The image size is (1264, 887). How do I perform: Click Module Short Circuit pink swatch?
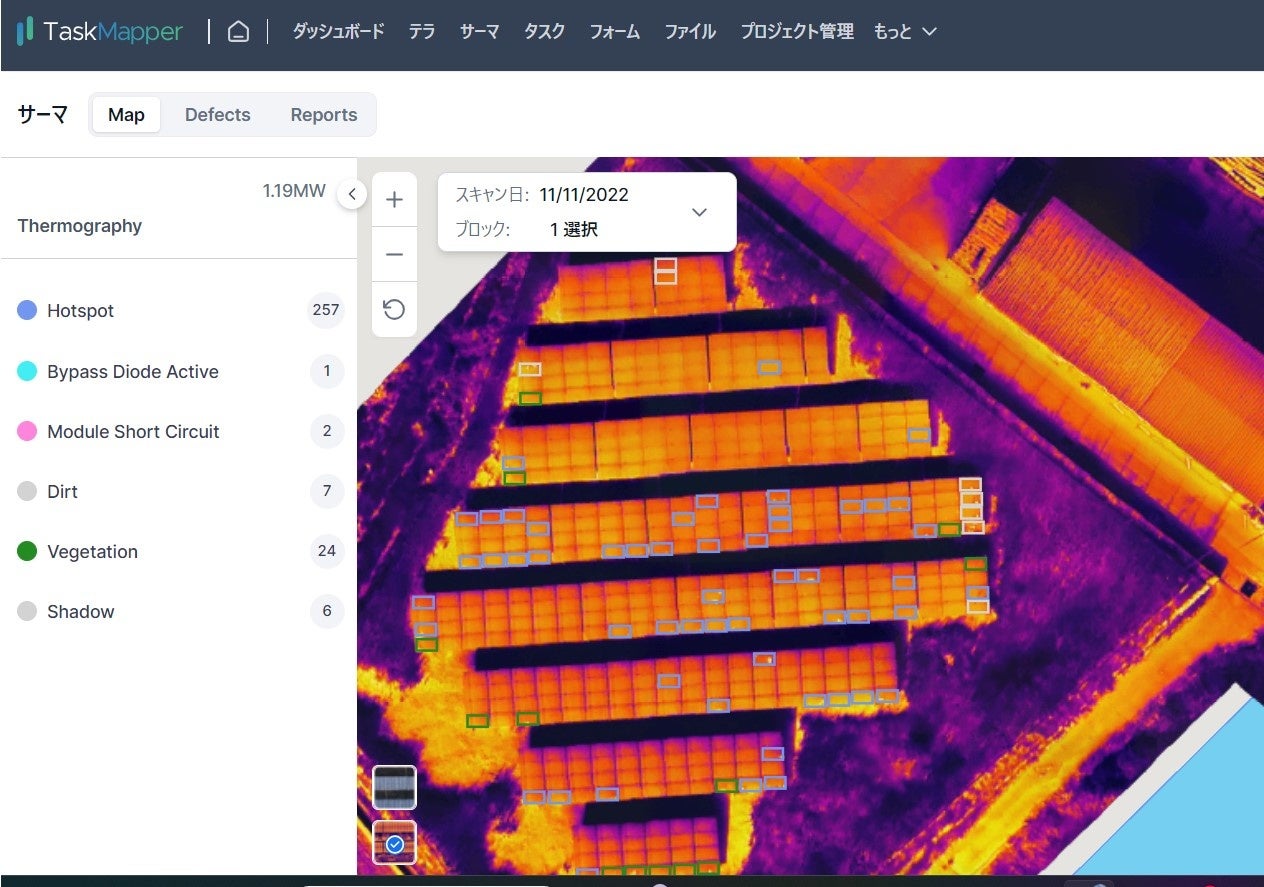coord(28,431)
